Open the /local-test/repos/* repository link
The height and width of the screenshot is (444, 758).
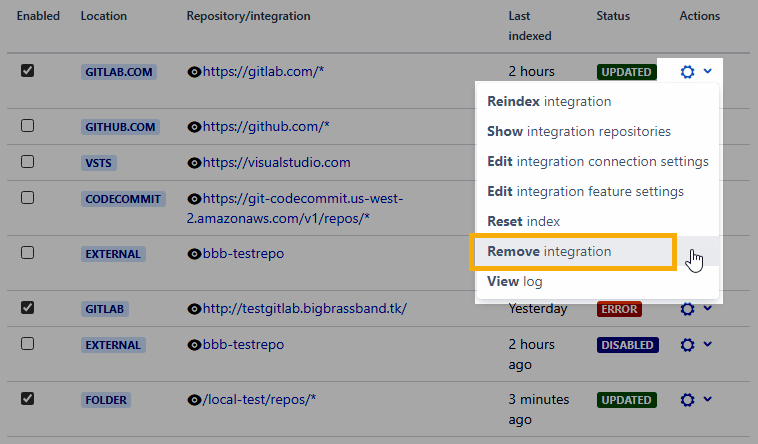coord(259,400)
